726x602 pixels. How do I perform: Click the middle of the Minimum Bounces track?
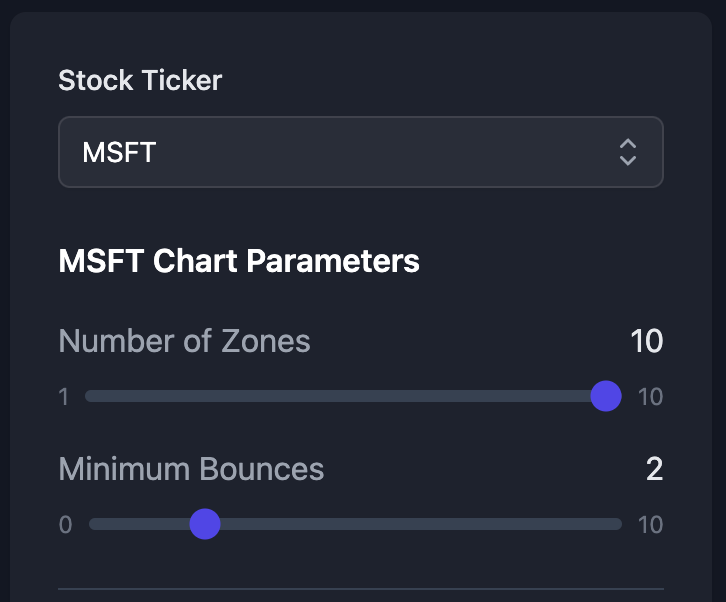click(355, 523)
